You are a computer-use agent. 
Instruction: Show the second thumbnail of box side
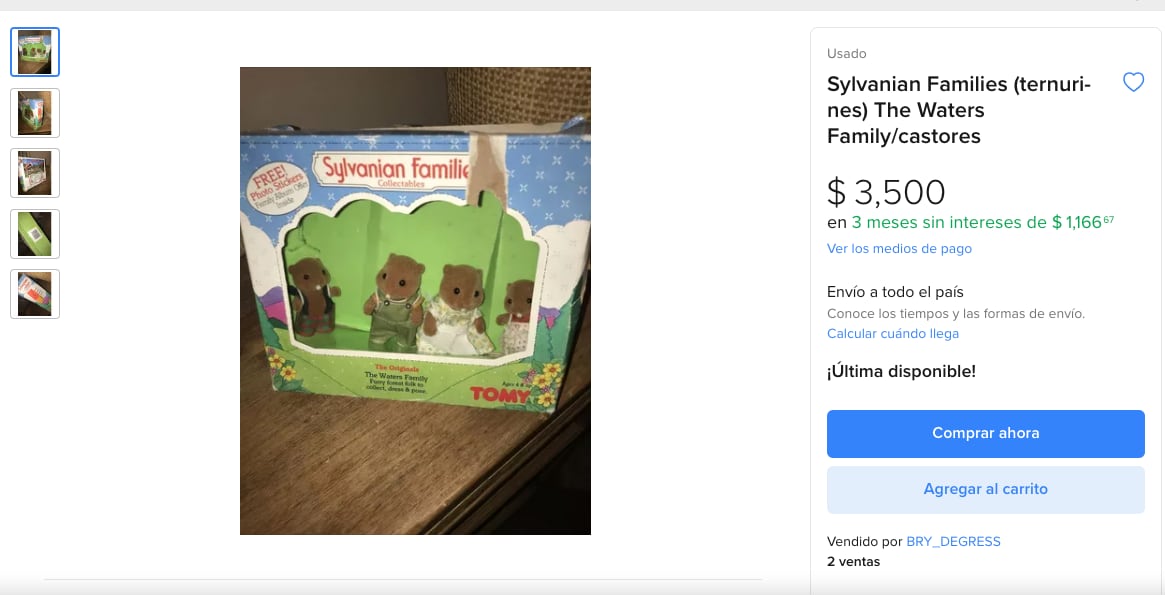(35, 113)
